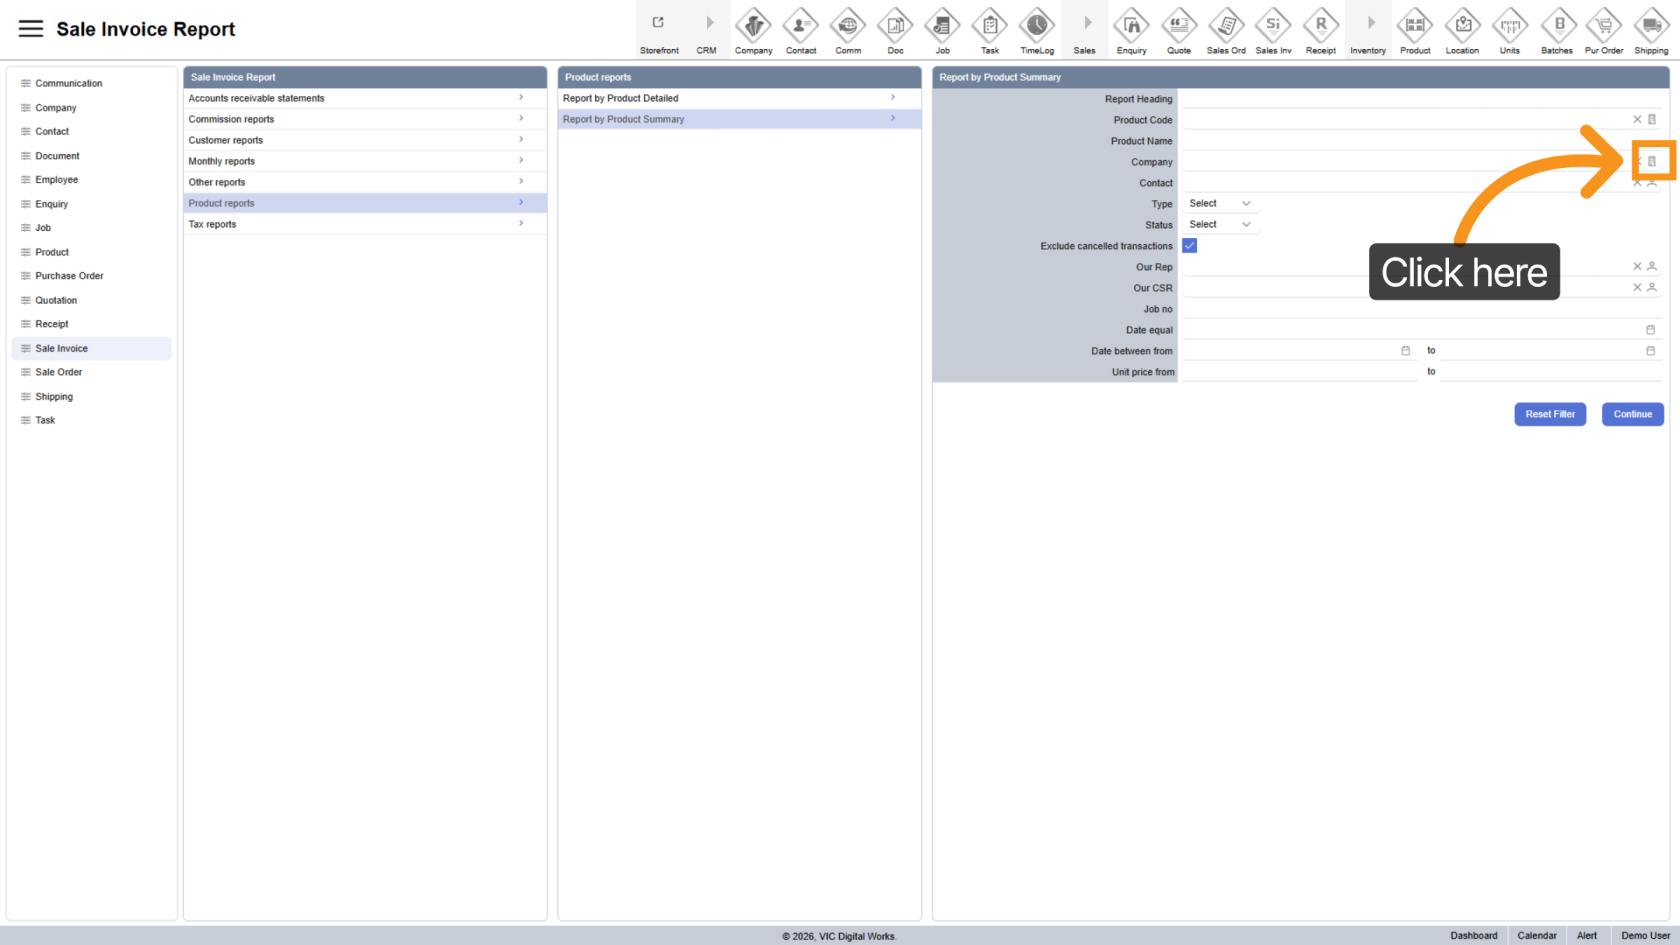1680x945 pixels.
Task: Open the Sales Inv toolbar icon
Action: click(1273, 26)
